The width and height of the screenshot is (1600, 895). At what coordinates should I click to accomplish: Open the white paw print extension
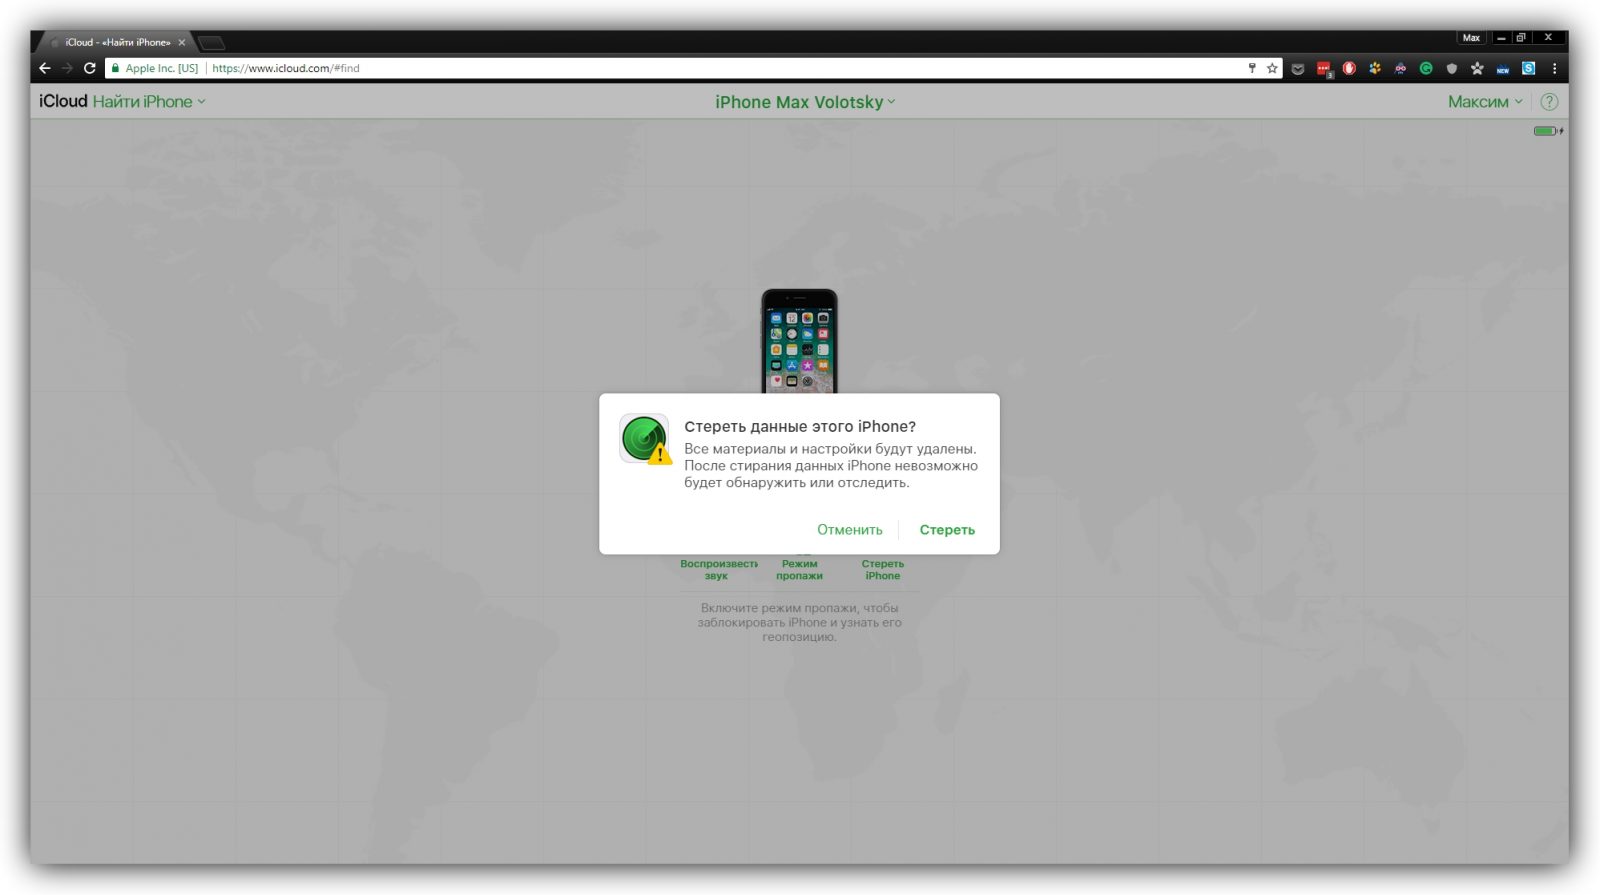(x=1477, y=68)
